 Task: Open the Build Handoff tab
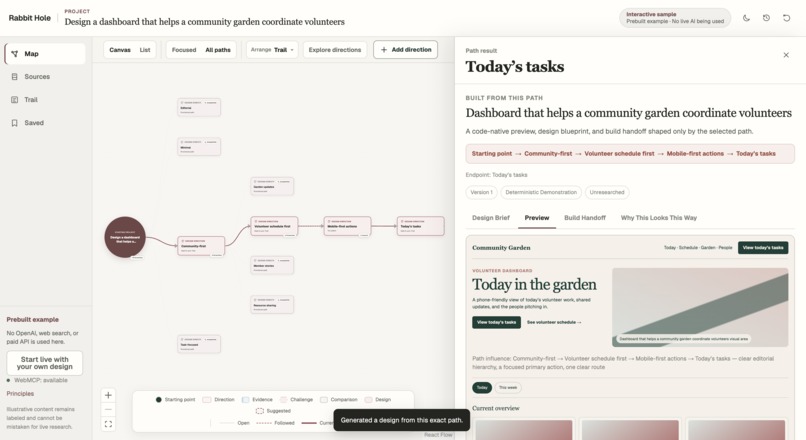[x=585, y=218]
